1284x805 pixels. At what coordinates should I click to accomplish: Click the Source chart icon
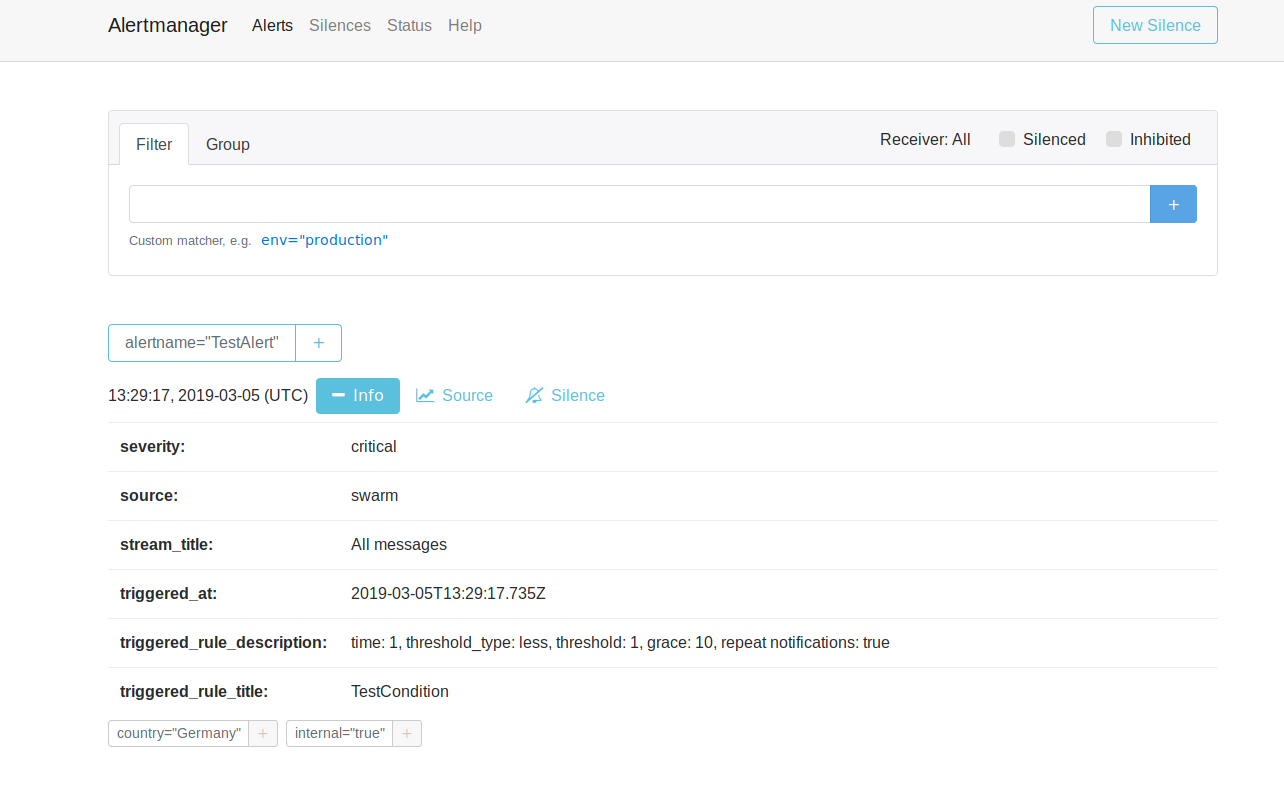425,395
